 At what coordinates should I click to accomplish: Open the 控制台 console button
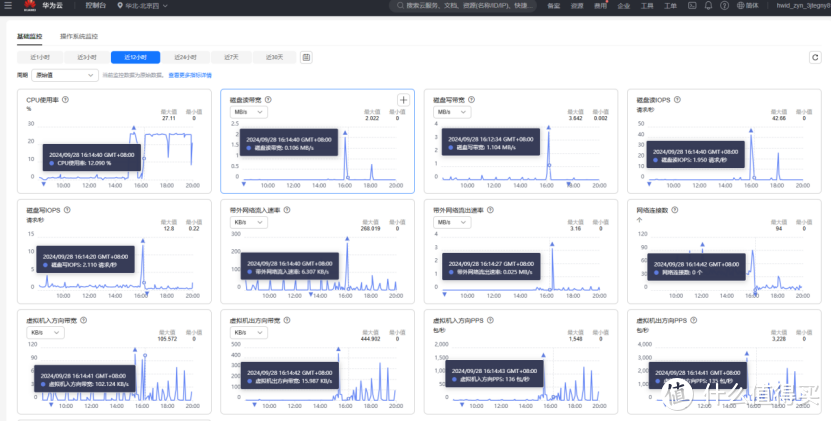coord(94,6)
